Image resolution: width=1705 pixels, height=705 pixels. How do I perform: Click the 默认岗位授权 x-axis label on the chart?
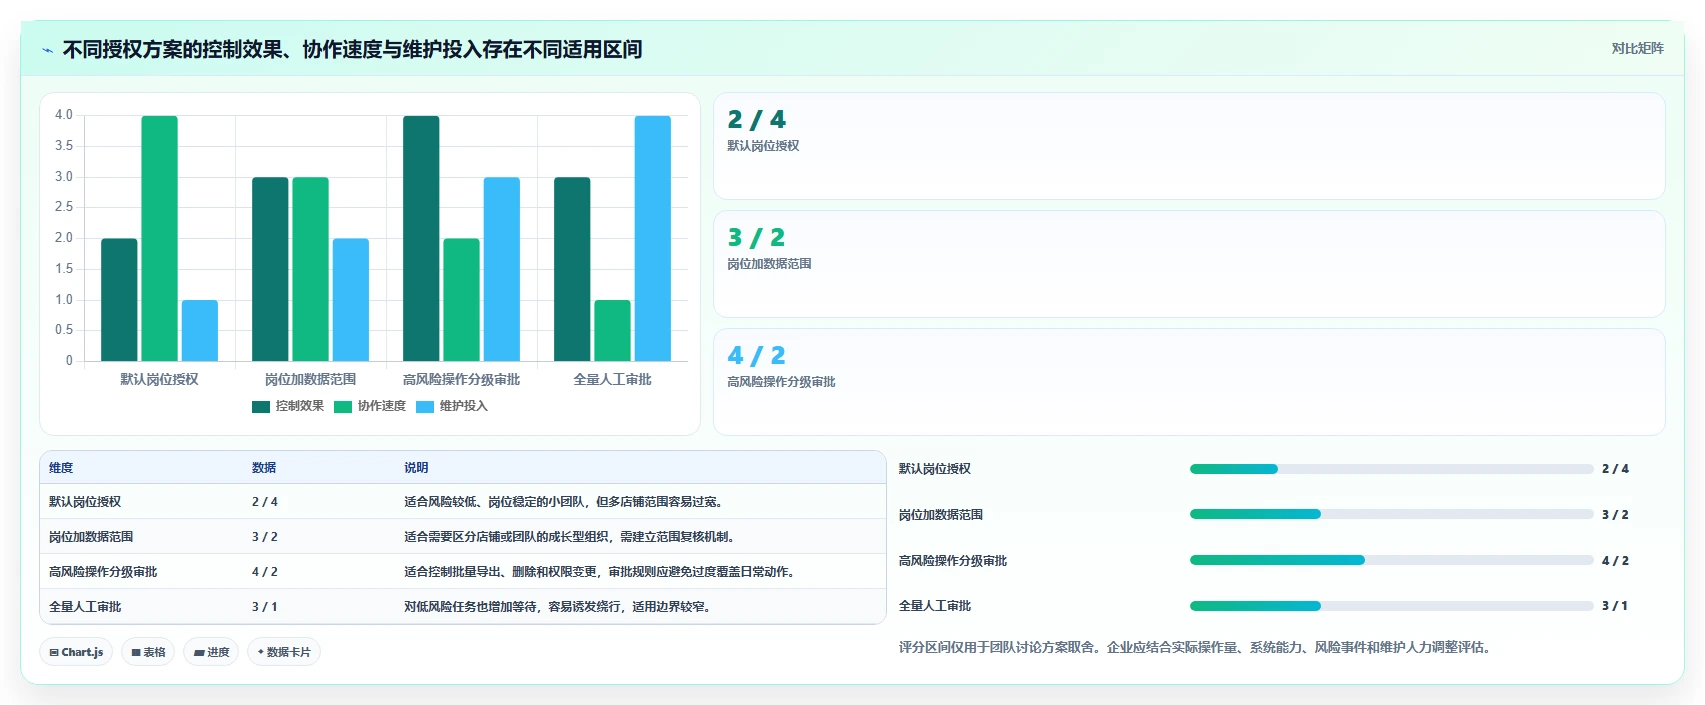pos(159,380)
